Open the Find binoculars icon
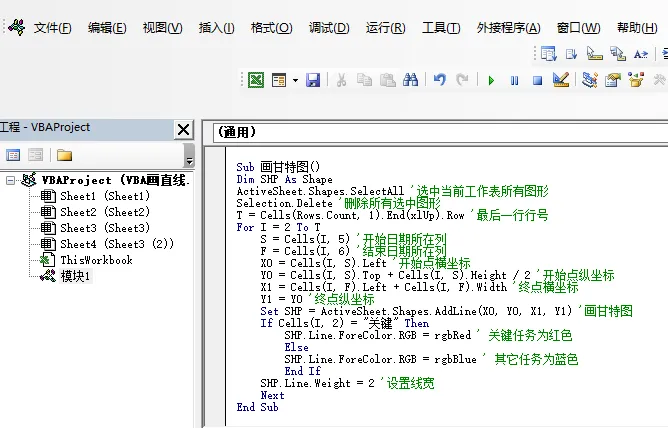This screenshot has width=668, height=428. click(x=411, y=80)
